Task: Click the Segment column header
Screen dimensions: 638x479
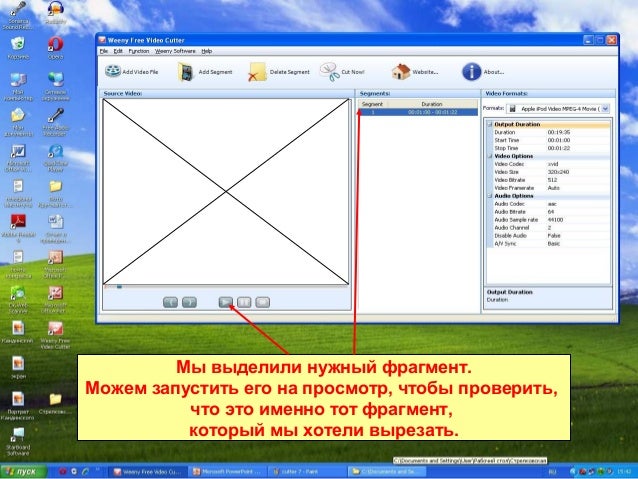Action: (x=372, y=104)
